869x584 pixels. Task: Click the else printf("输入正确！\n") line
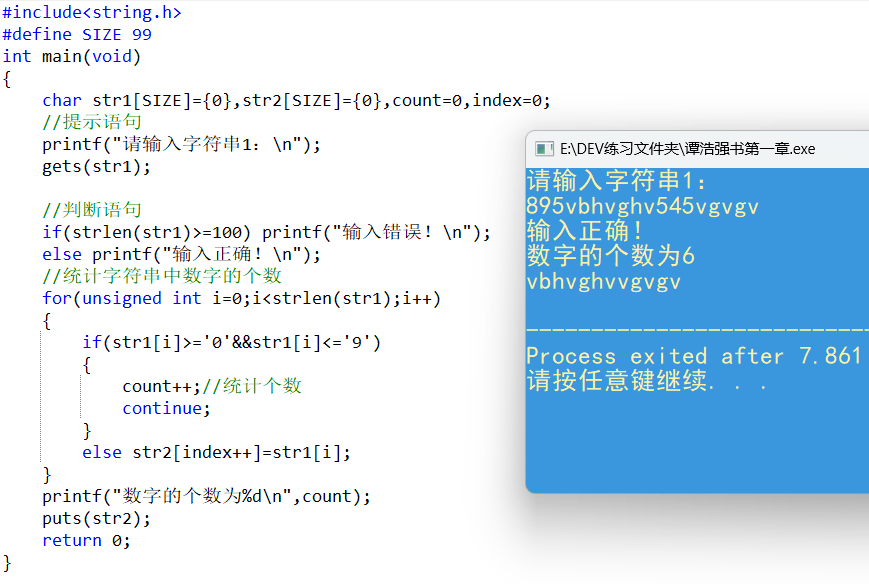tap(182, 254)
